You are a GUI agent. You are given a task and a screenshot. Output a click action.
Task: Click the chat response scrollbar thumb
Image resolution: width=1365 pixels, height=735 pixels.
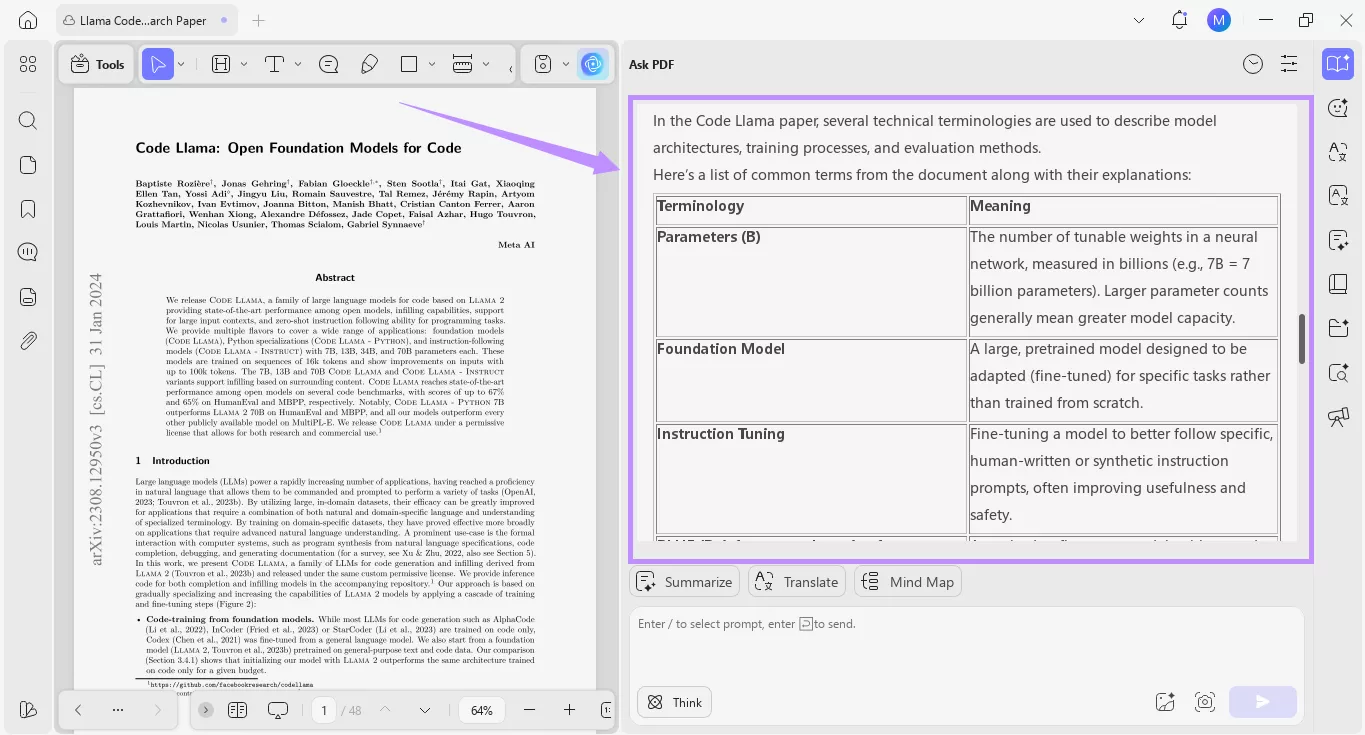point(1301,339)
